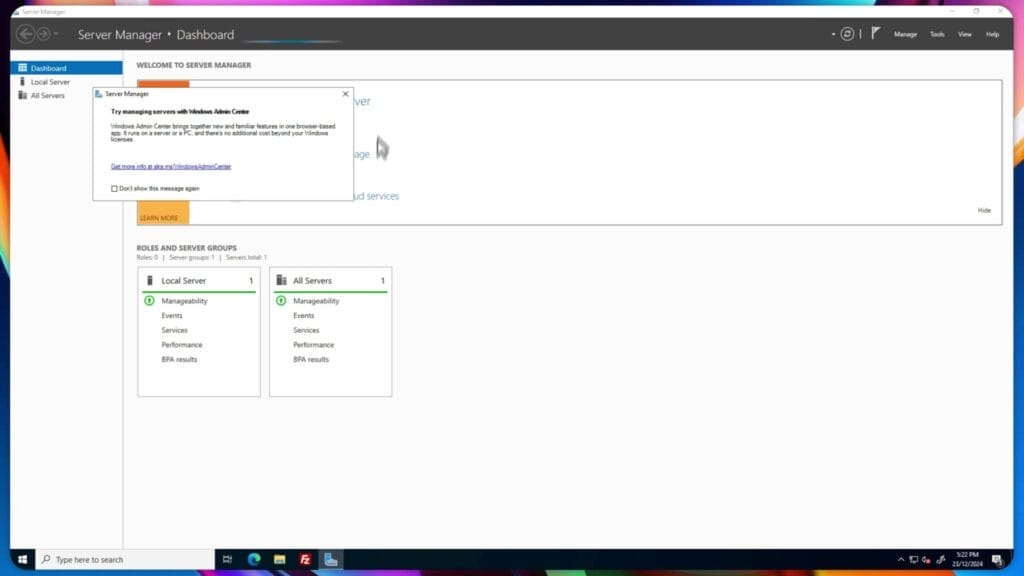1024x576 pixels.
Task: Launch FileZilla from the taskbar
Action: coord(306,559)
